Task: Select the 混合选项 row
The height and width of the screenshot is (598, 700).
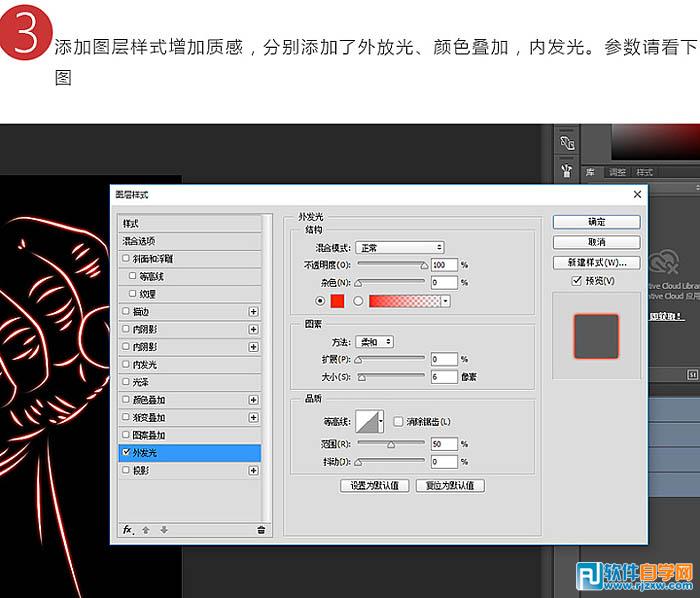Action: pos(190,241)
